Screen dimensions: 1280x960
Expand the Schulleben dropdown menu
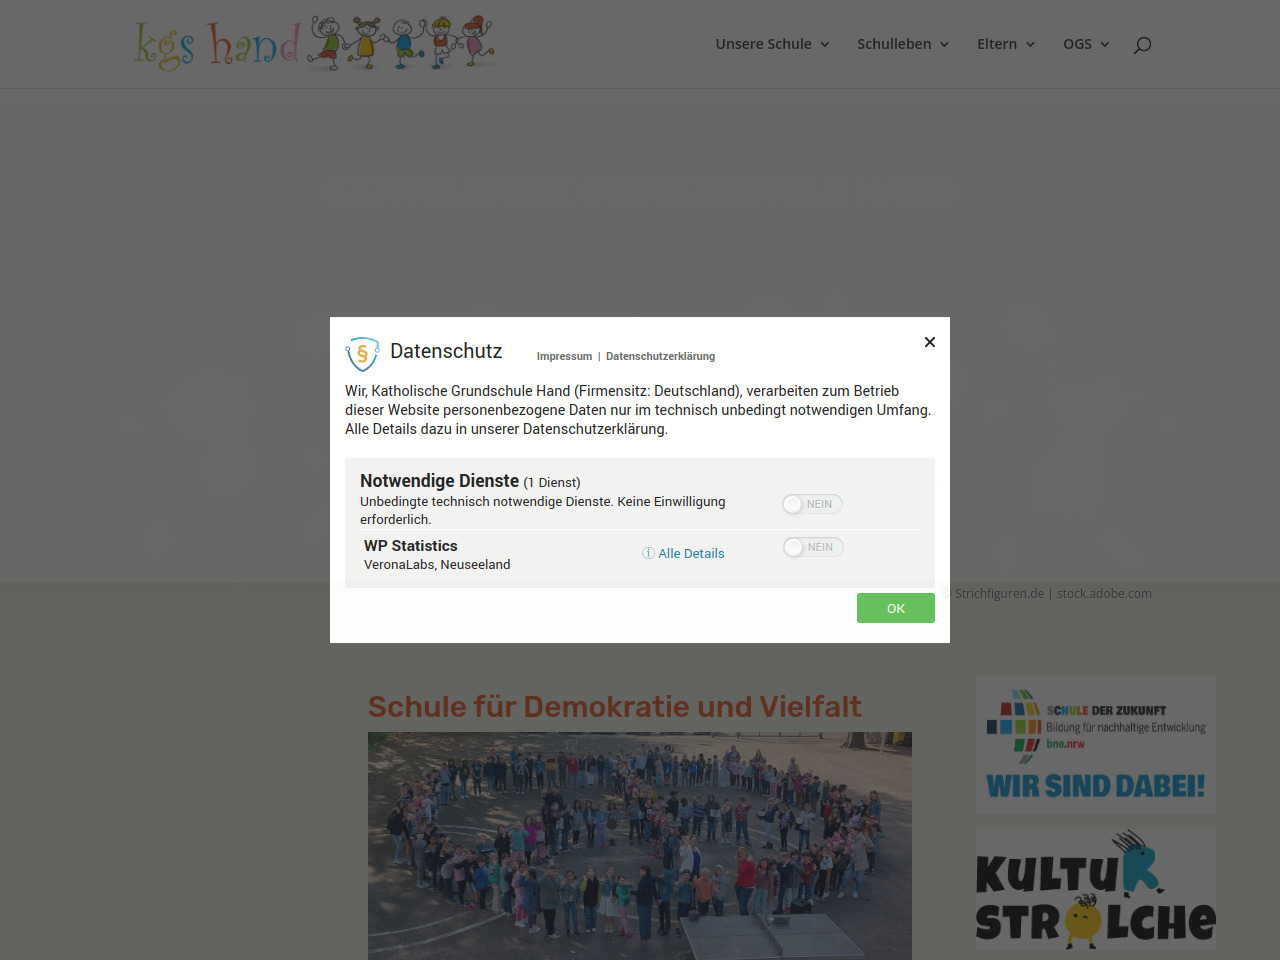click(902, 44)
